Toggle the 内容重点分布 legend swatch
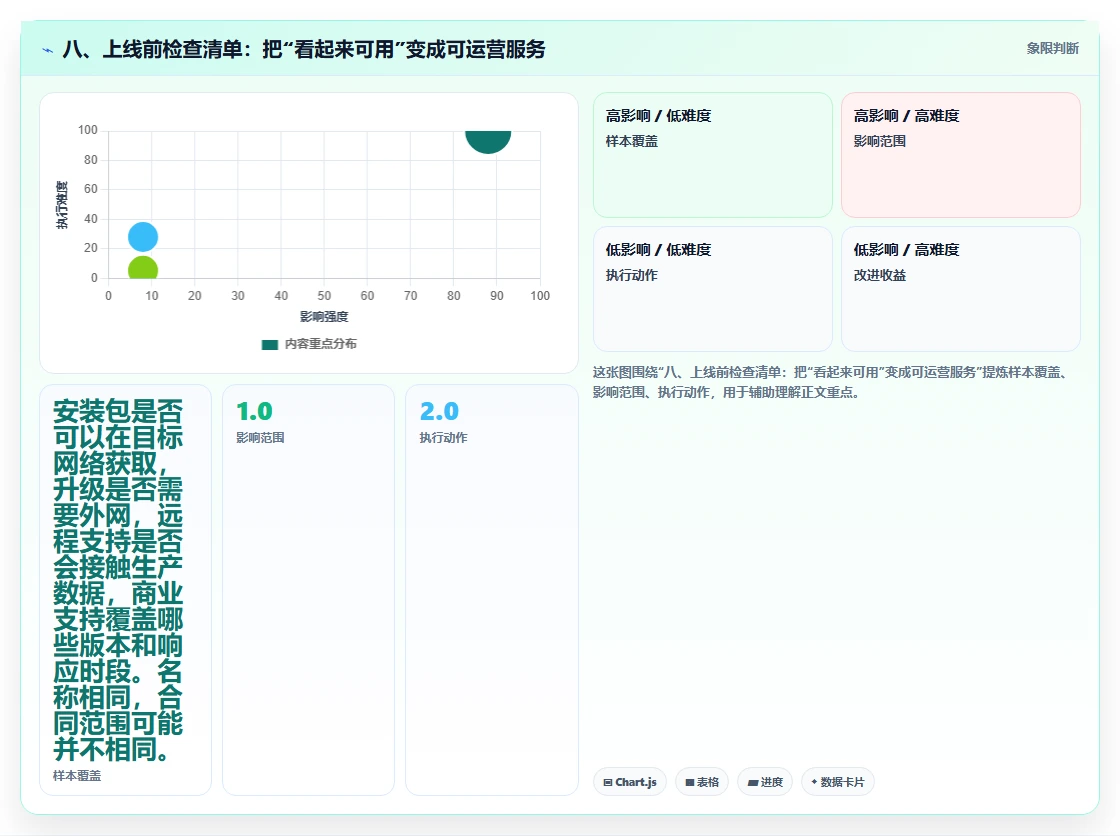1120x836 pixels. [269, 344]
